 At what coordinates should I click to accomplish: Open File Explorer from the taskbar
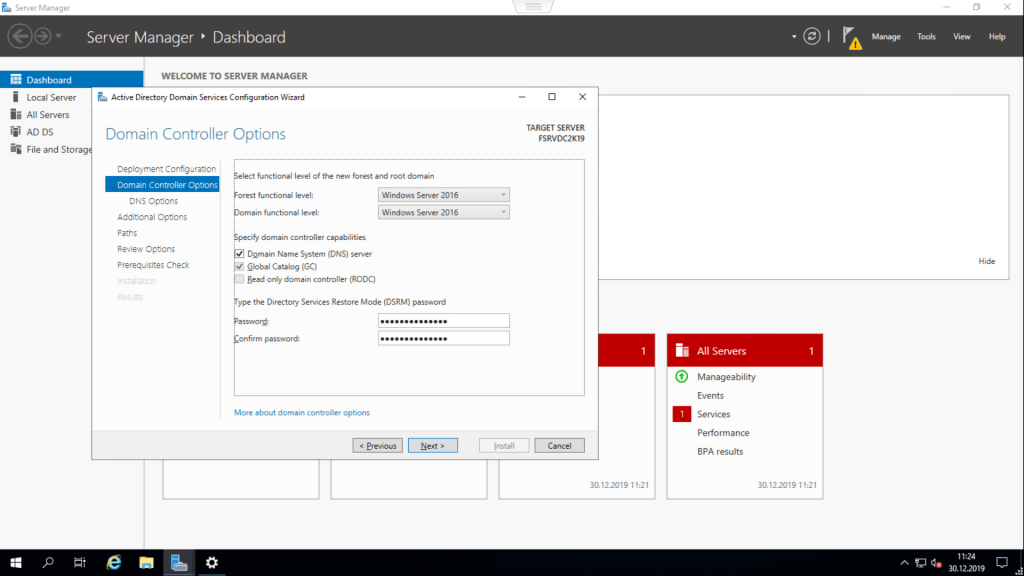pos(146,562)
